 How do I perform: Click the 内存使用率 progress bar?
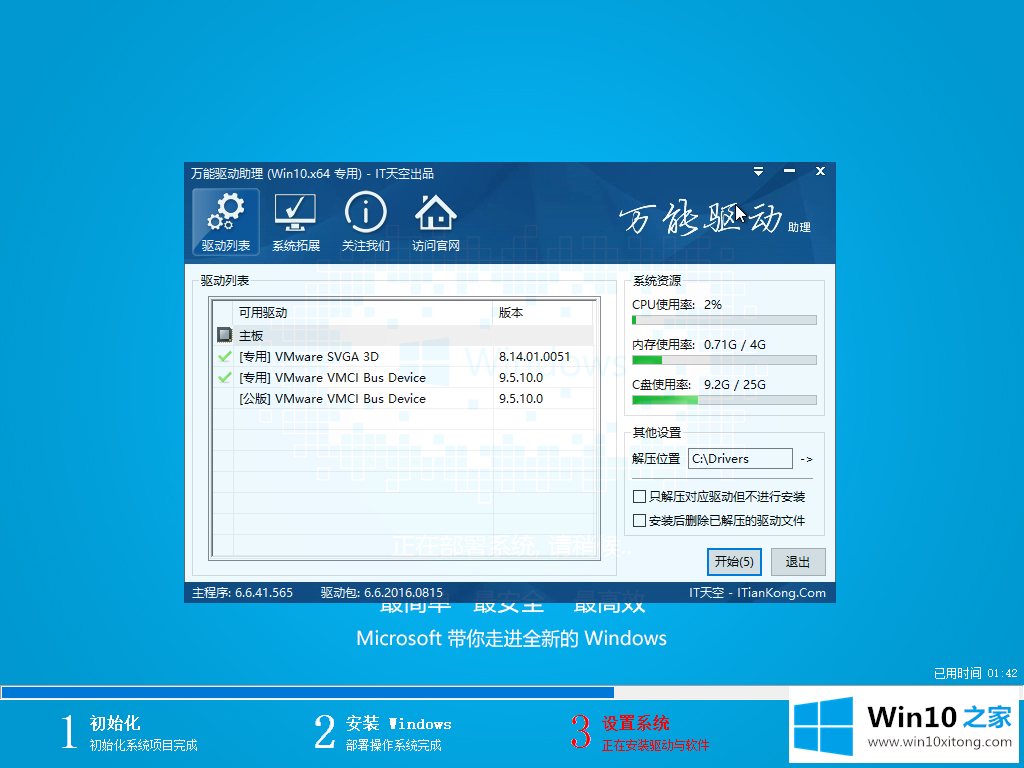[x=724, y=360]
